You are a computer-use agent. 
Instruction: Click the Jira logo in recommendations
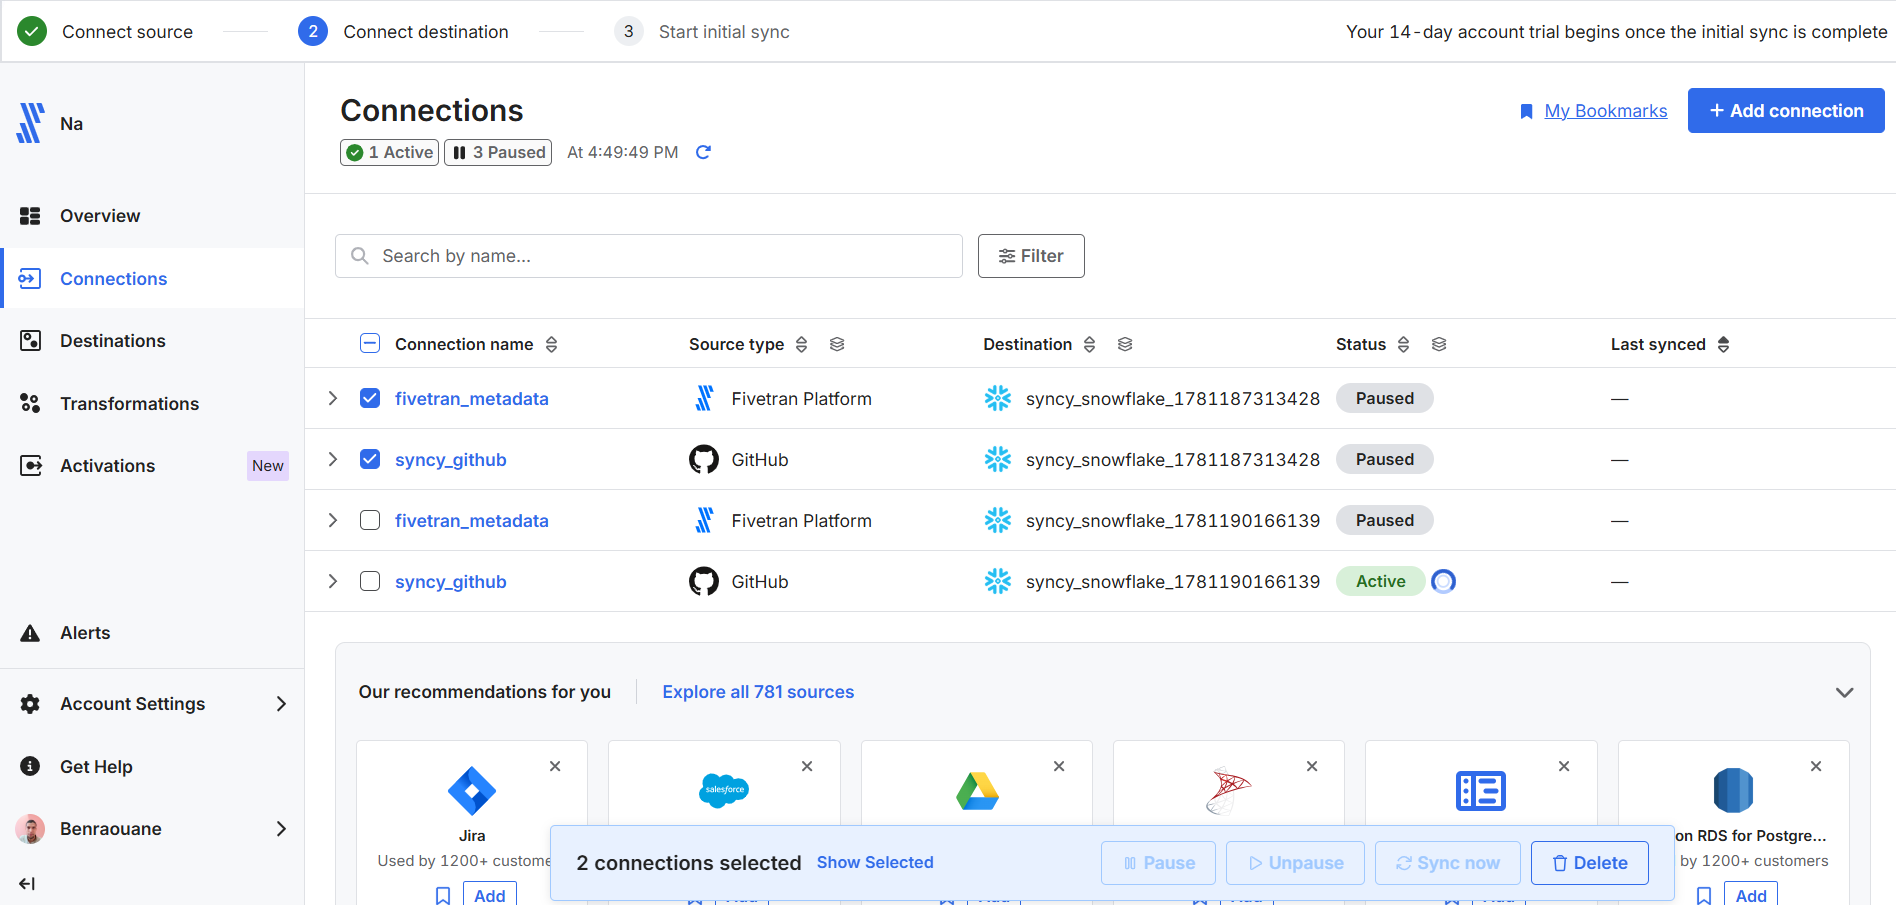(472, 791)
